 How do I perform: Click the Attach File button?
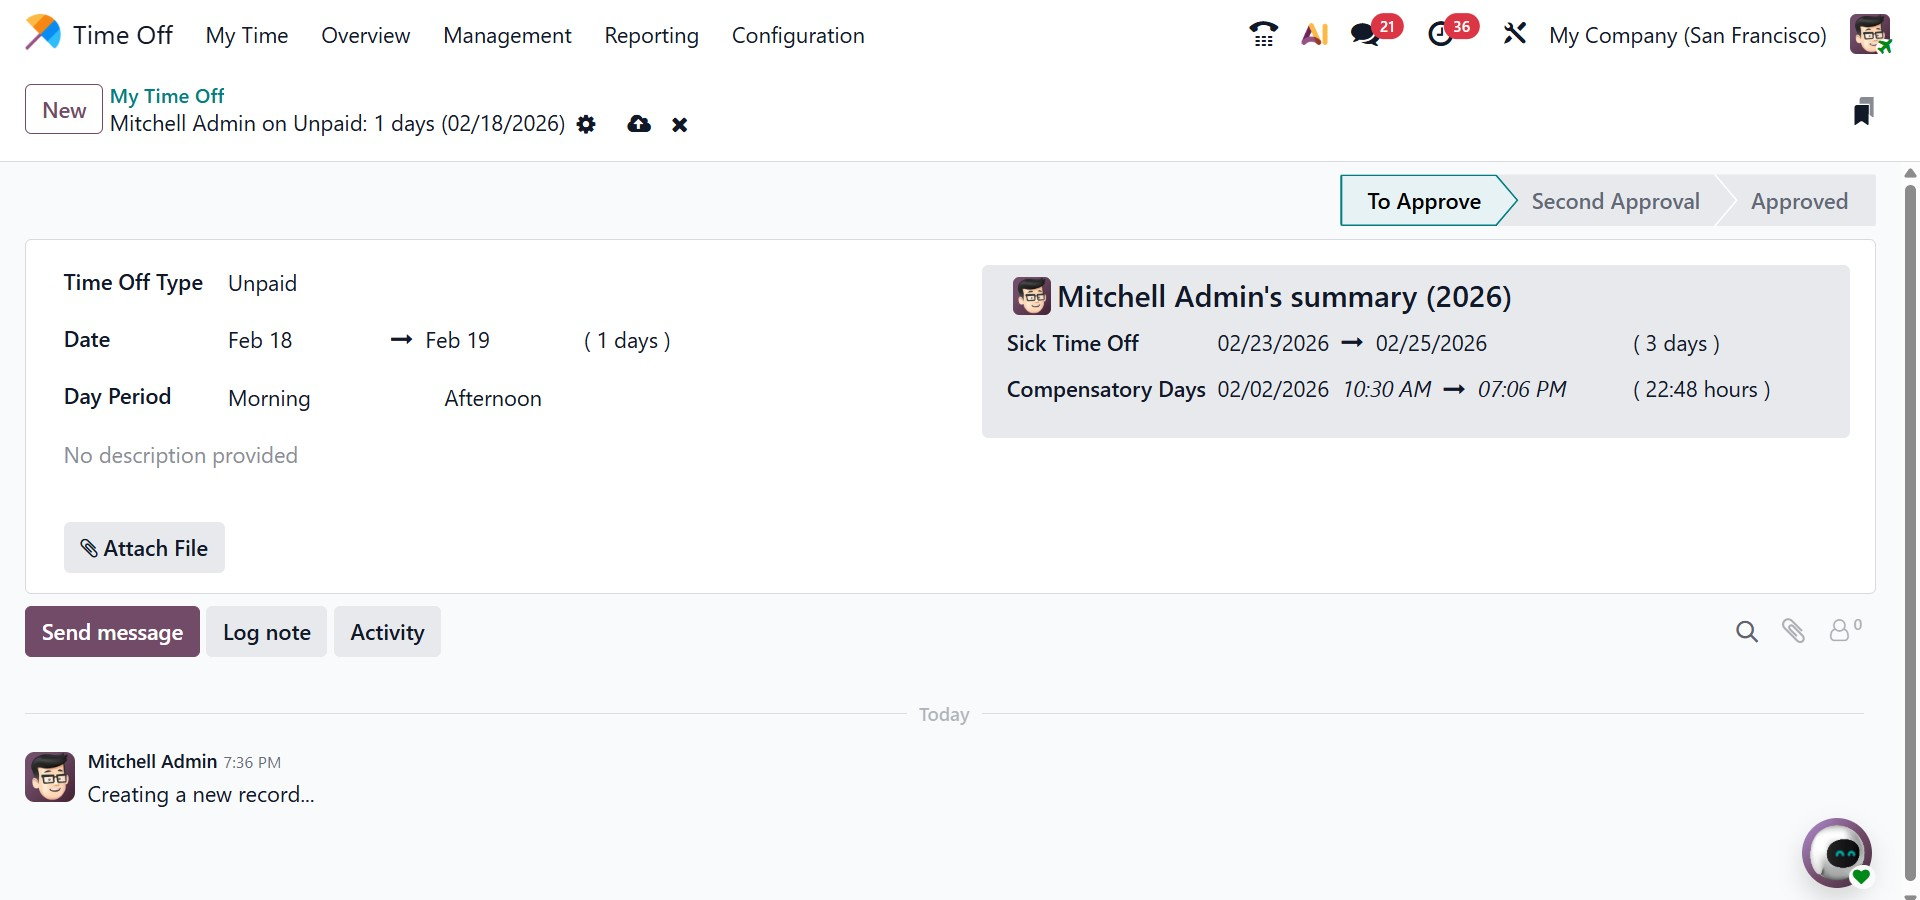(x=144, y=548)
